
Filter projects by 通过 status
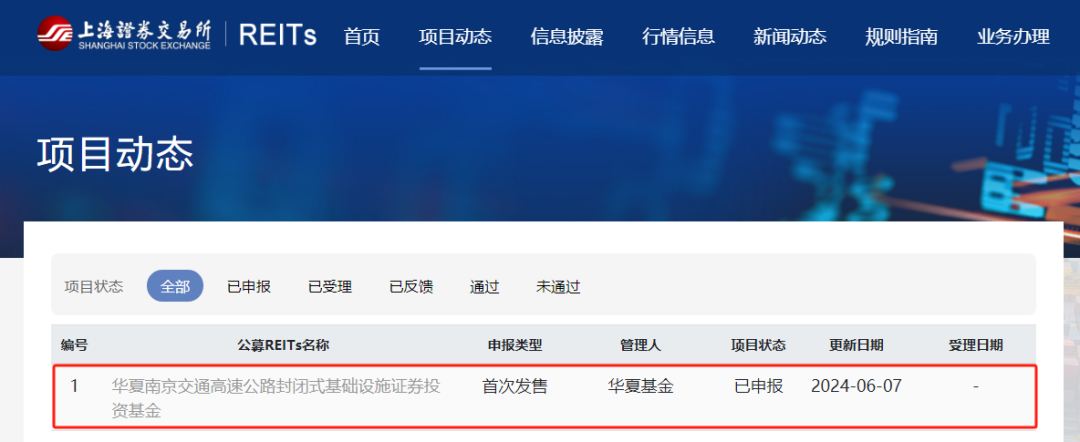point(485,287)
